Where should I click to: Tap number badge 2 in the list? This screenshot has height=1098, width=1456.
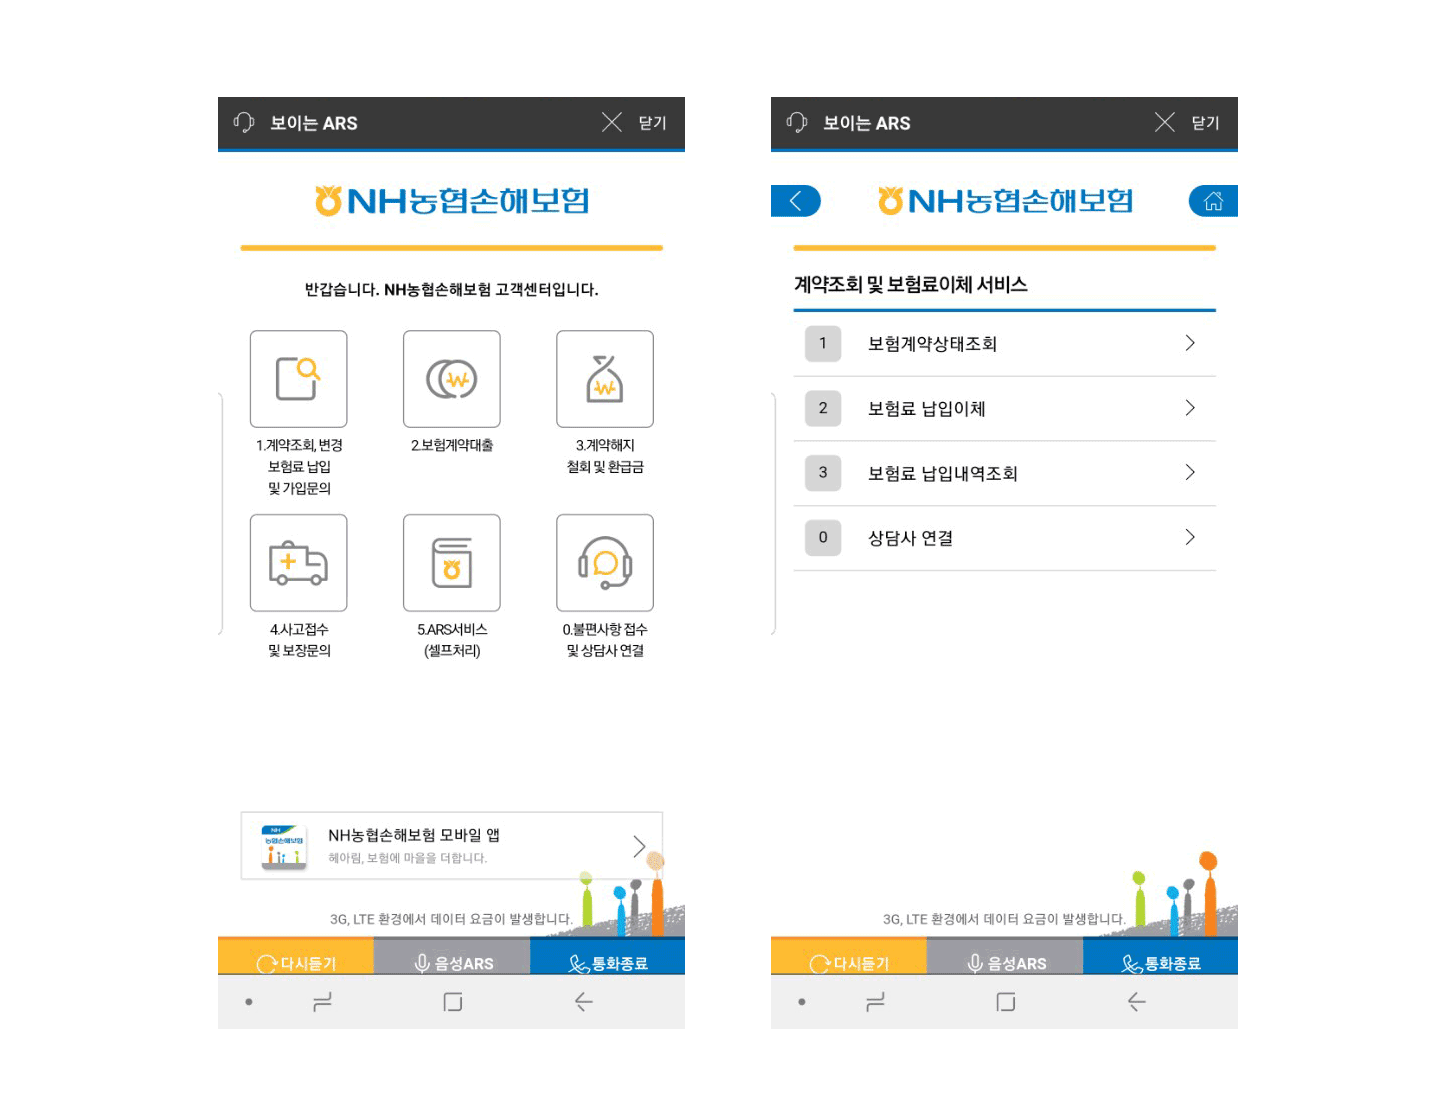823,408
